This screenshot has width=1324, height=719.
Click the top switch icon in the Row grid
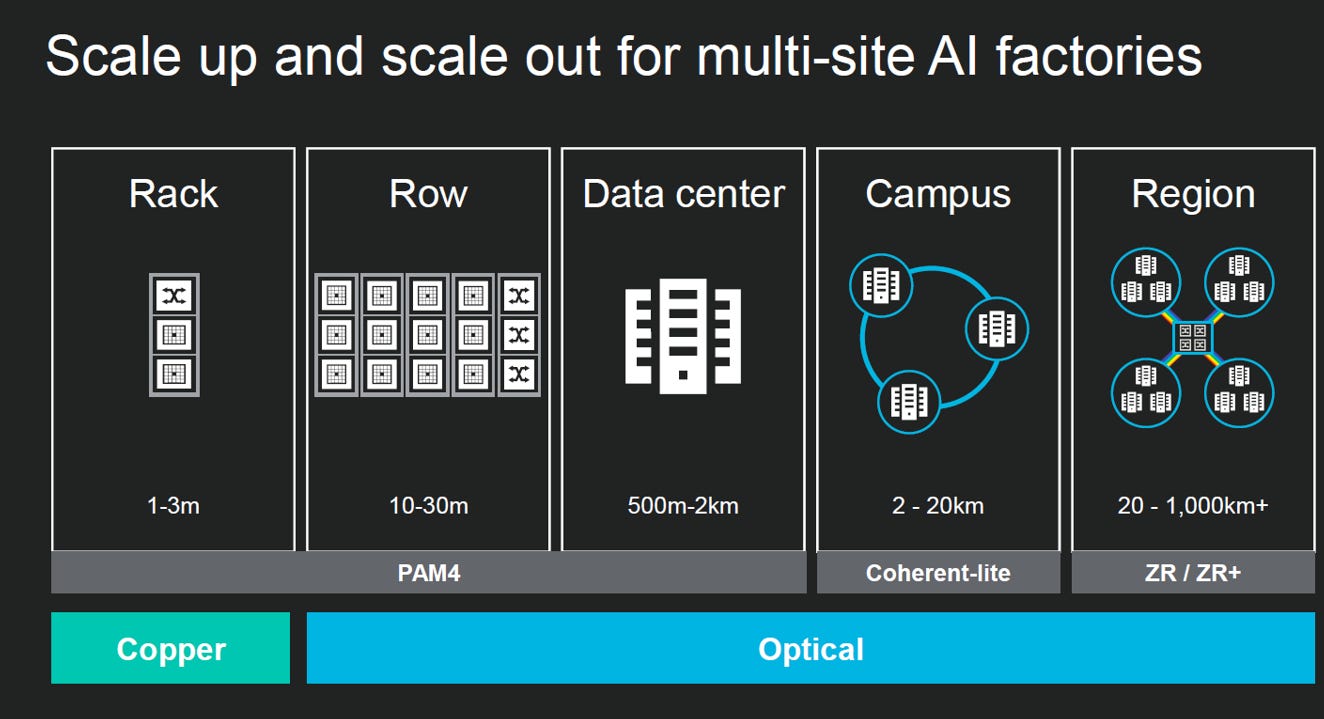518,295
